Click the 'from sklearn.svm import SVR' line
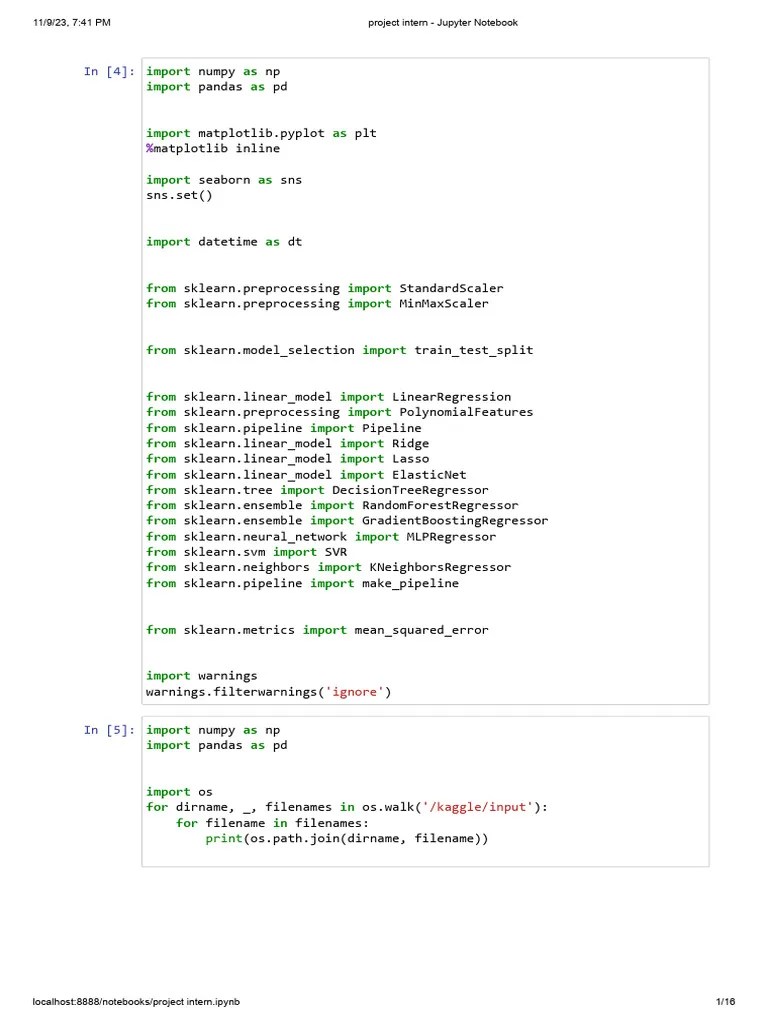This screenshot has width=768, height=1024. pyautogui.click(x=246, y=552)
